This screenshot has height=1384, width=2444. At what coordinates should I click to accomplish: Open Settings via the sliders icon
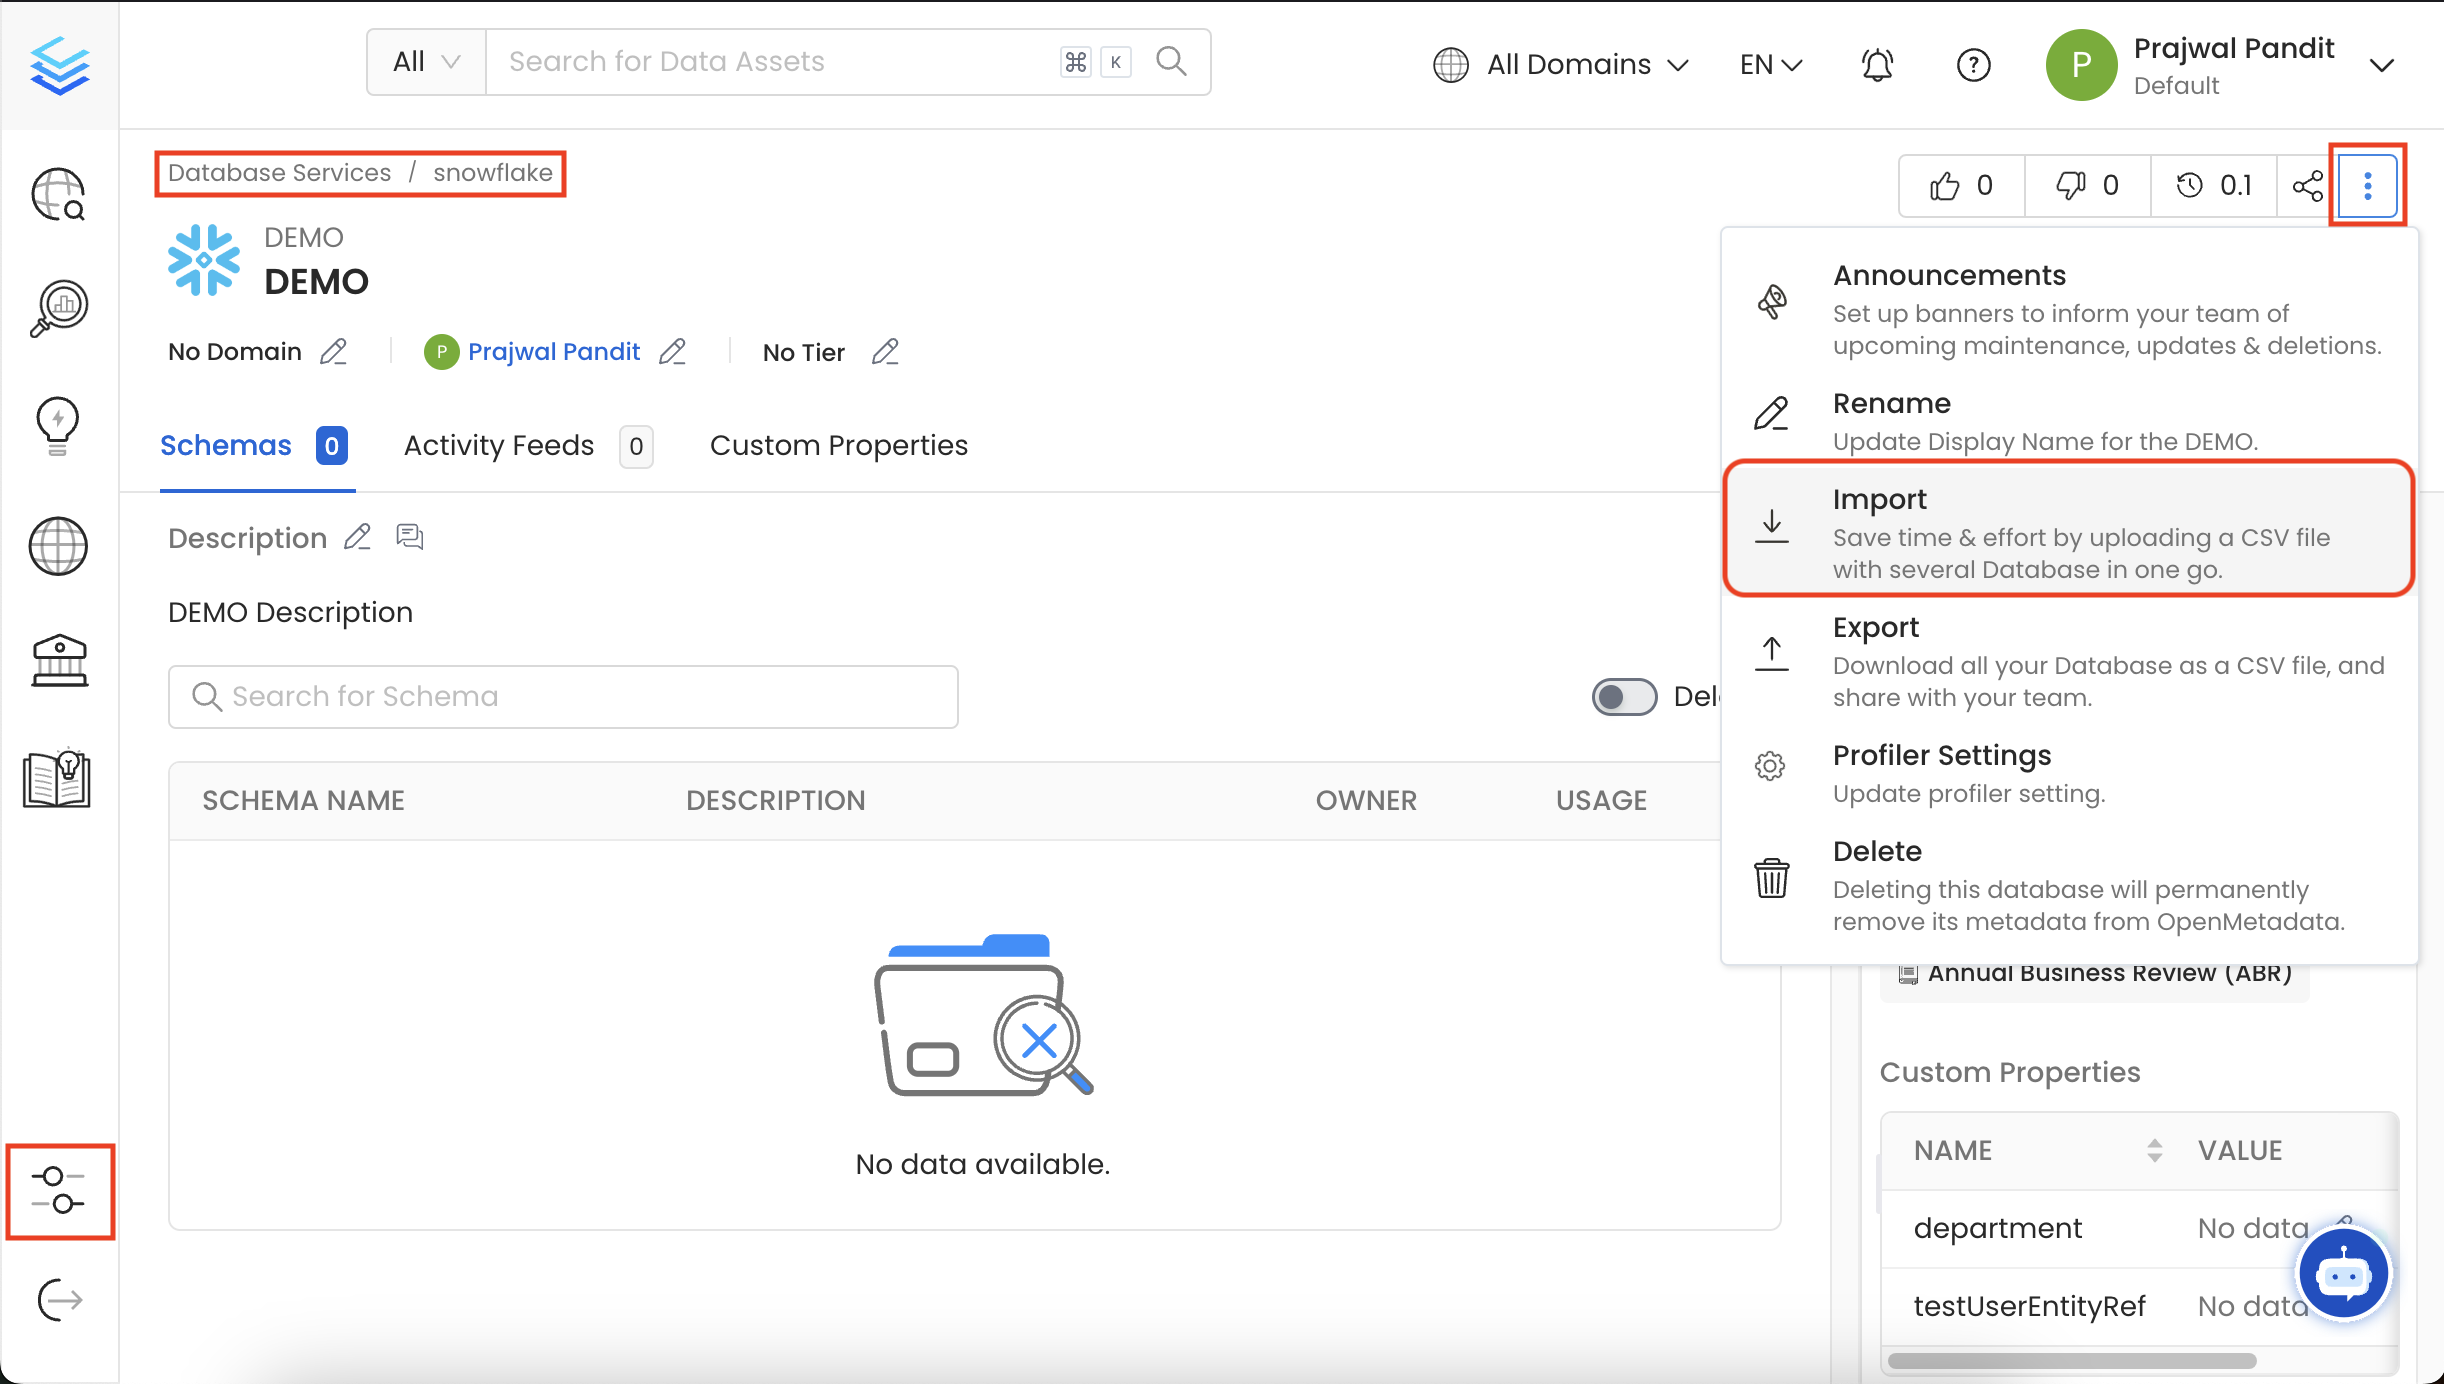coord(60,1192)
